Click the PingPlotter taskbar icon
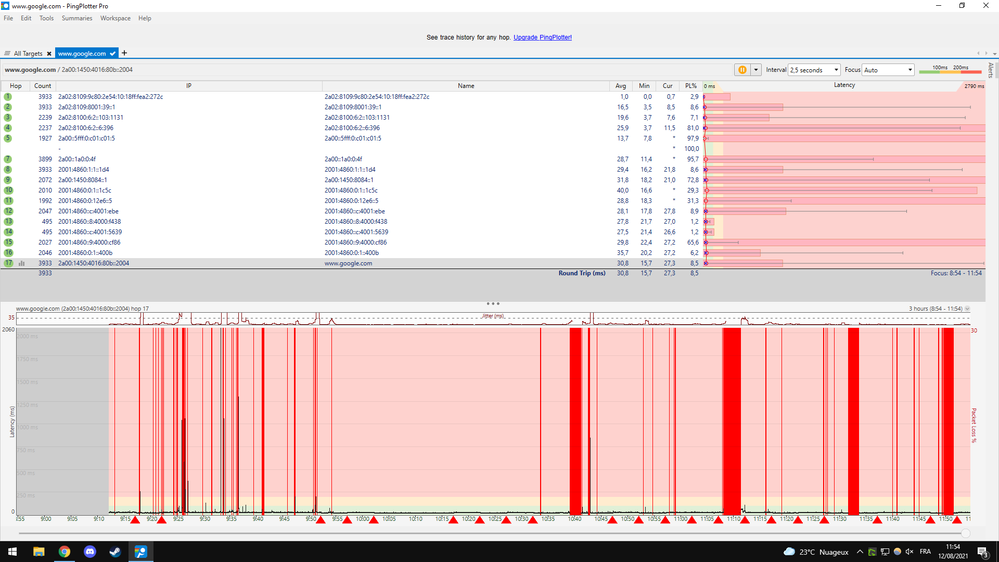 point(141,552)
